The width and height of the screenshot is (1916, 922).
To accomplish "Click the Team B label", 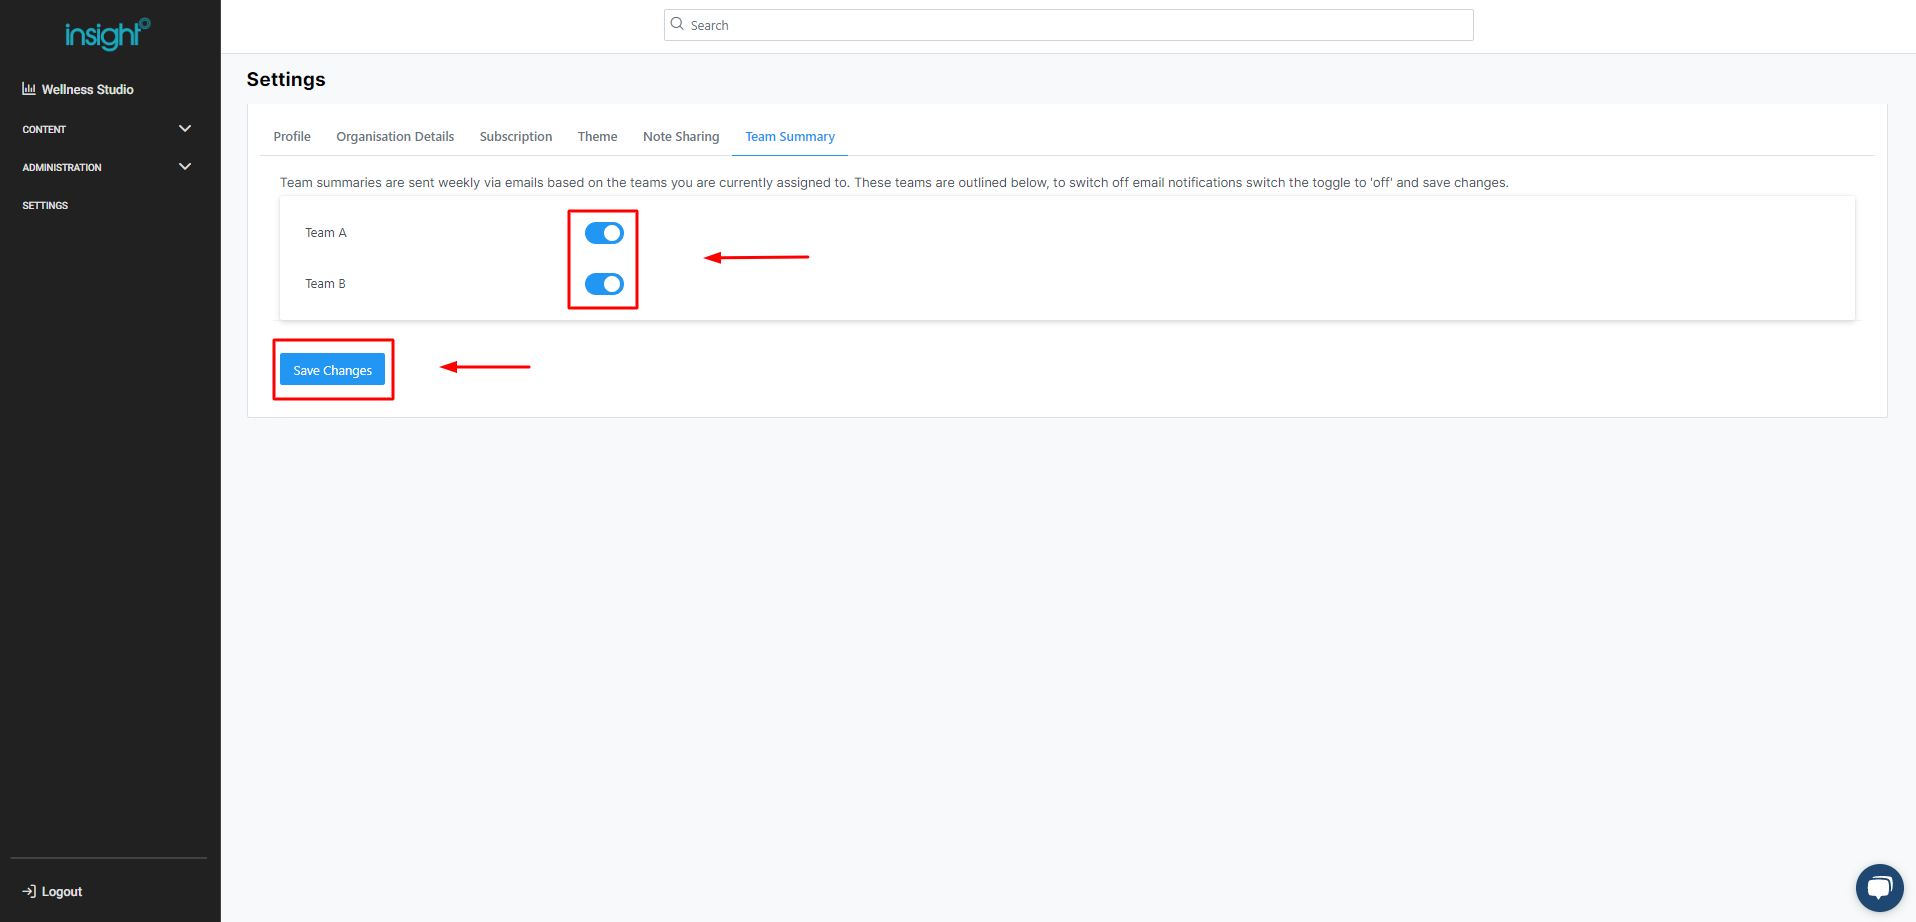I will 325,284.
